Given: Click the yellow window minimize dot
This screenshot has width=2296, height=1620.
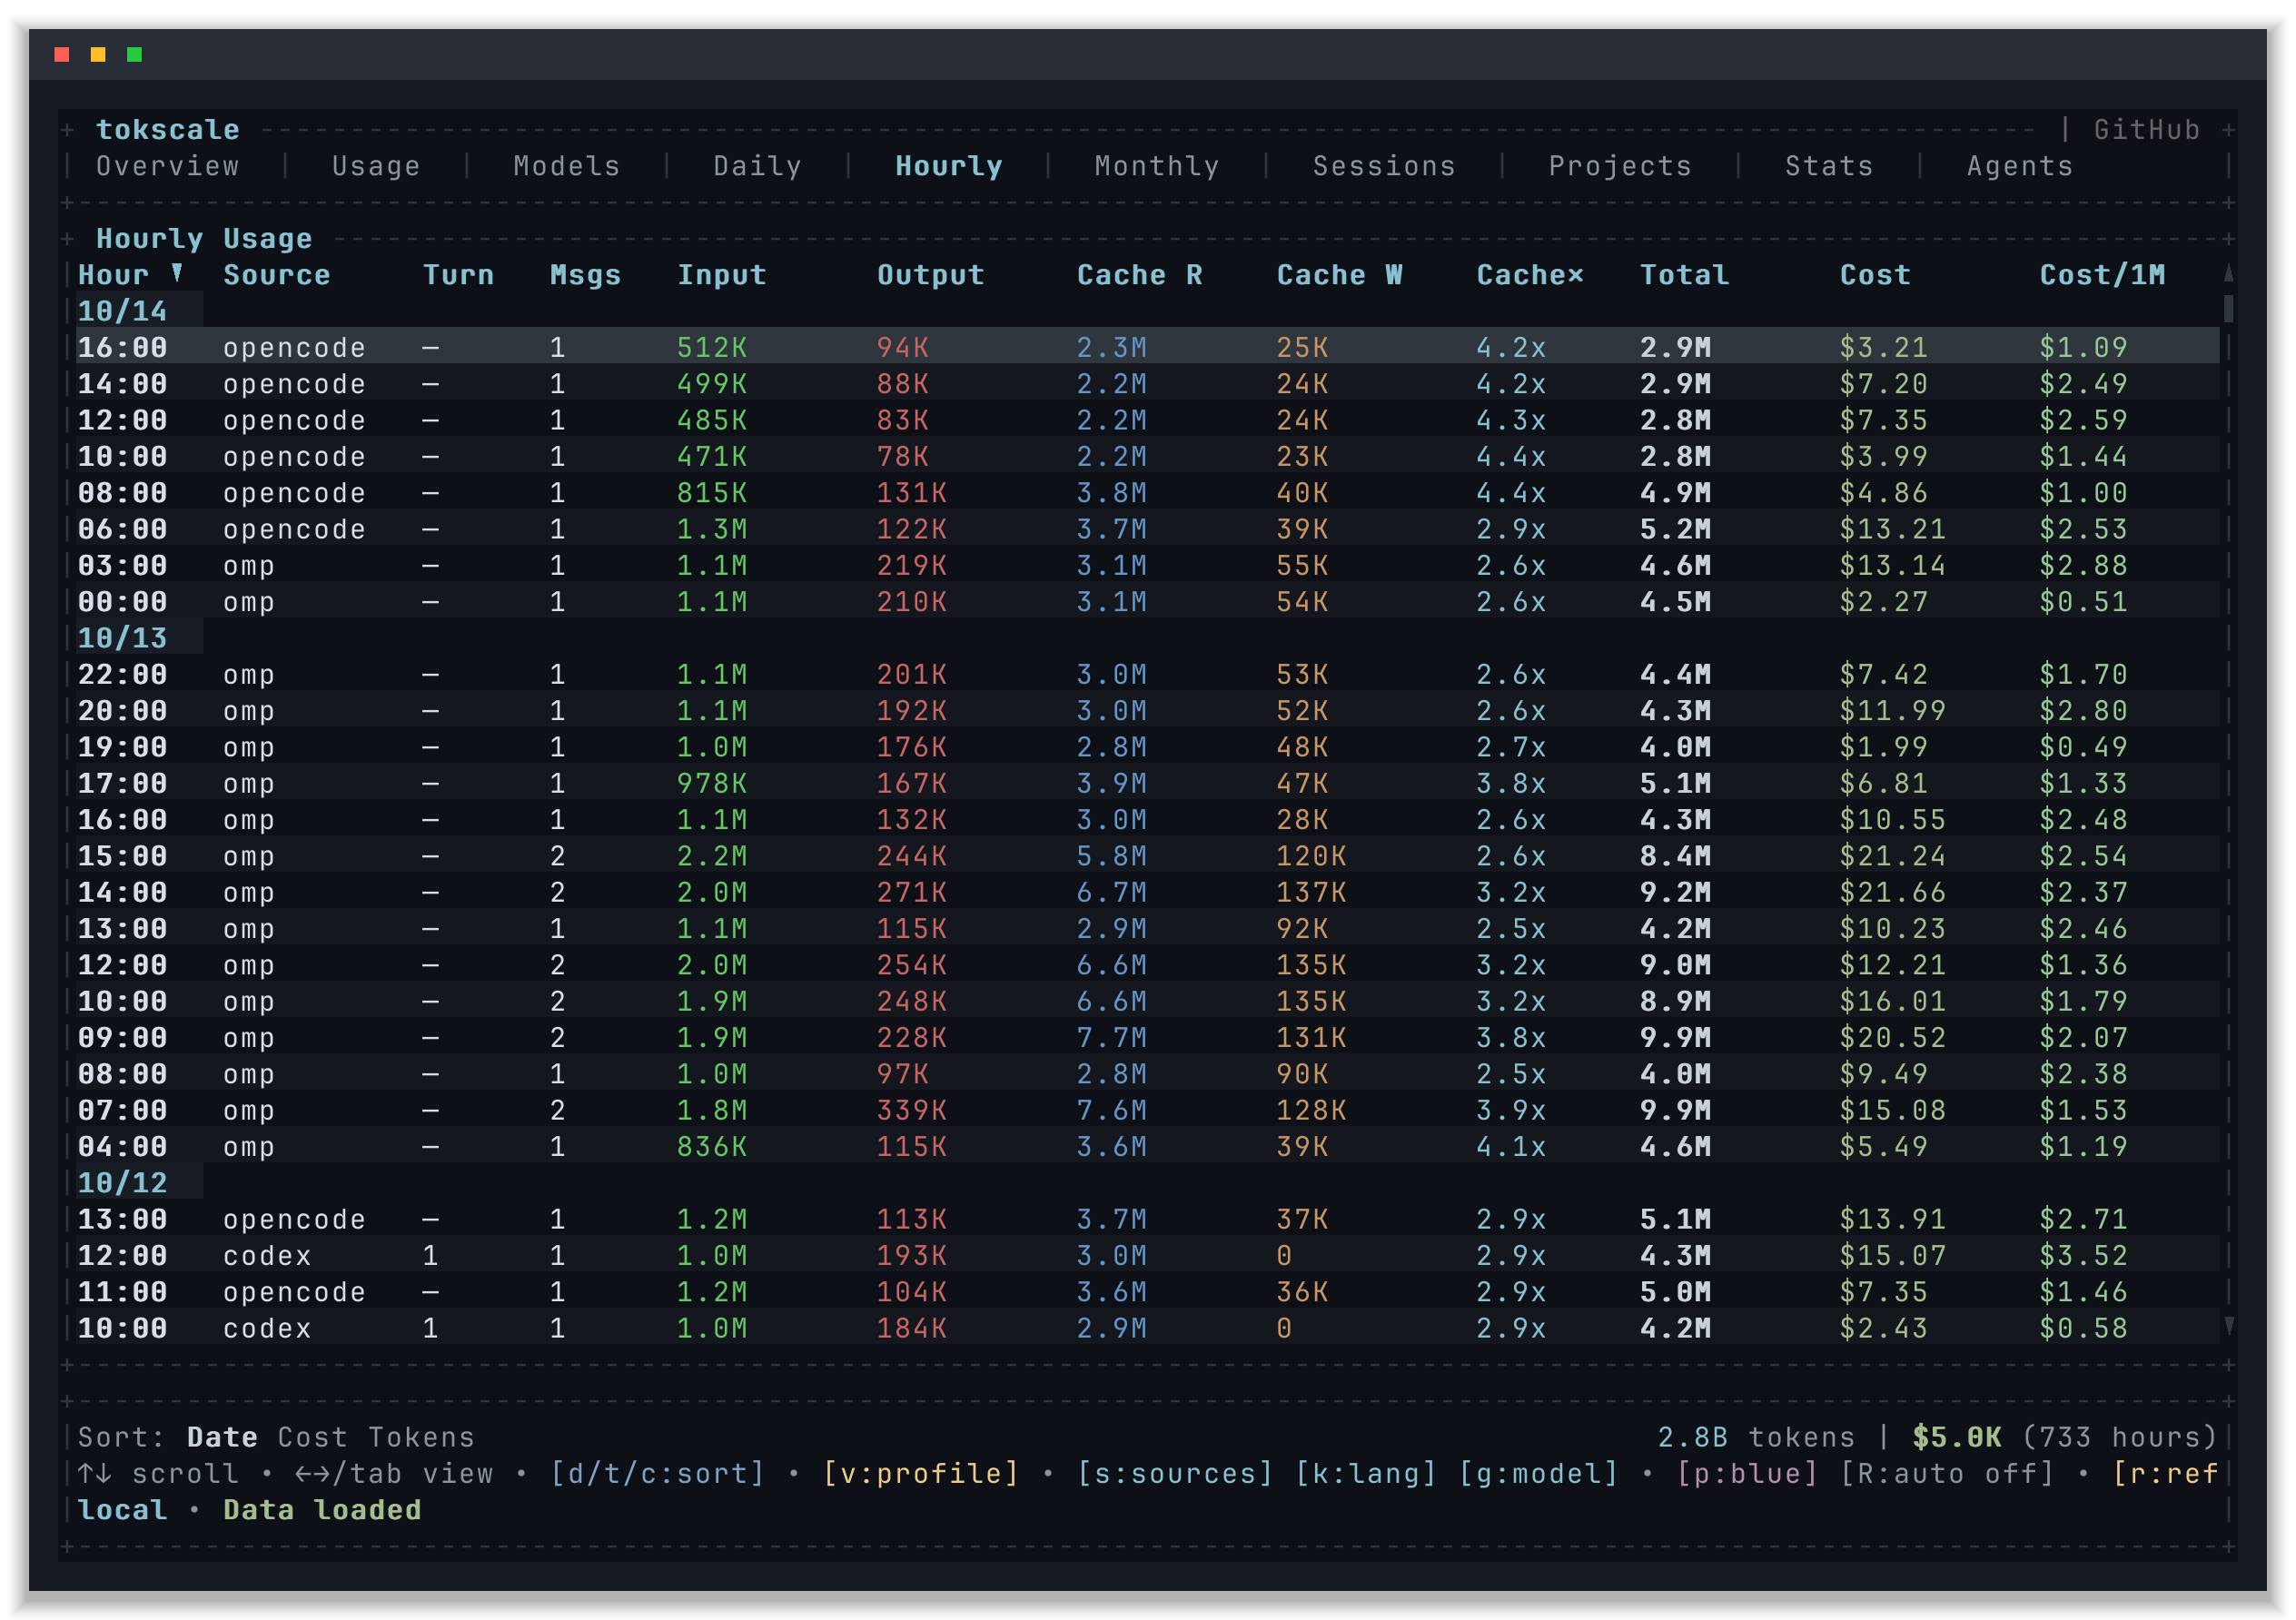Looking at the screenshot, I should pyautogui.click(x=98, y=54).
